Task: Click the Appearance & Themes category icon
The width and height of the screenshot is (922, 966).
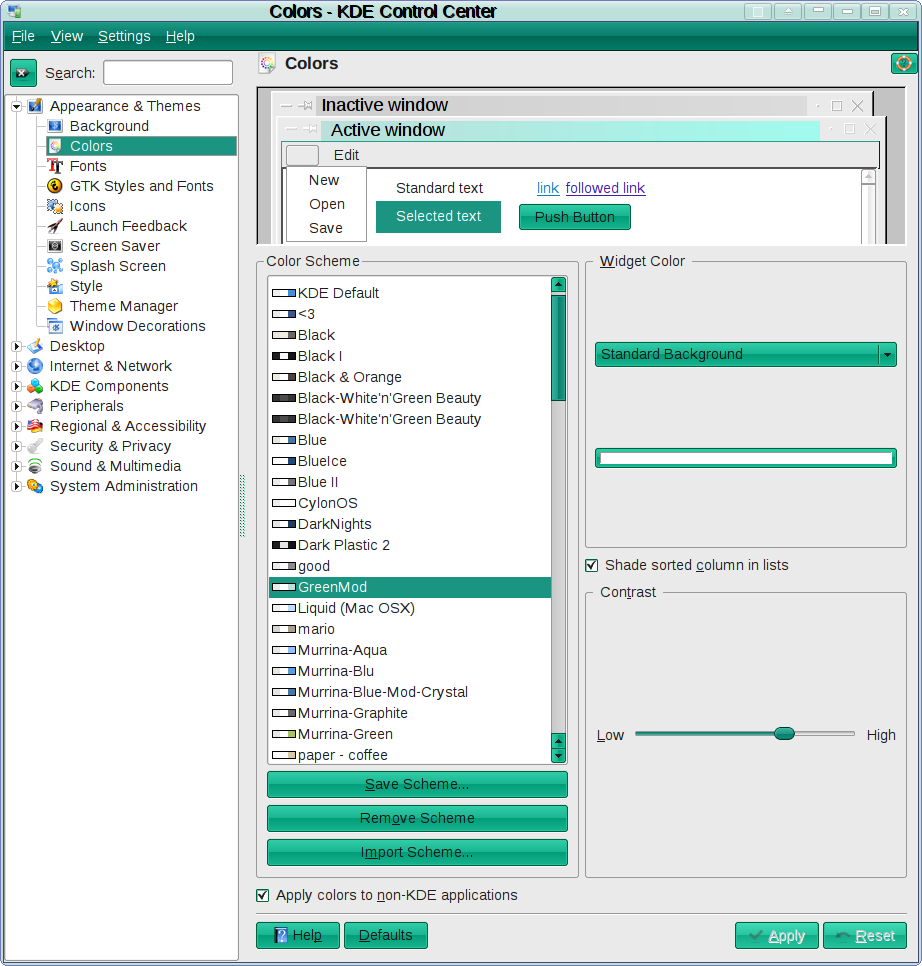Action: tap(36, 106)
